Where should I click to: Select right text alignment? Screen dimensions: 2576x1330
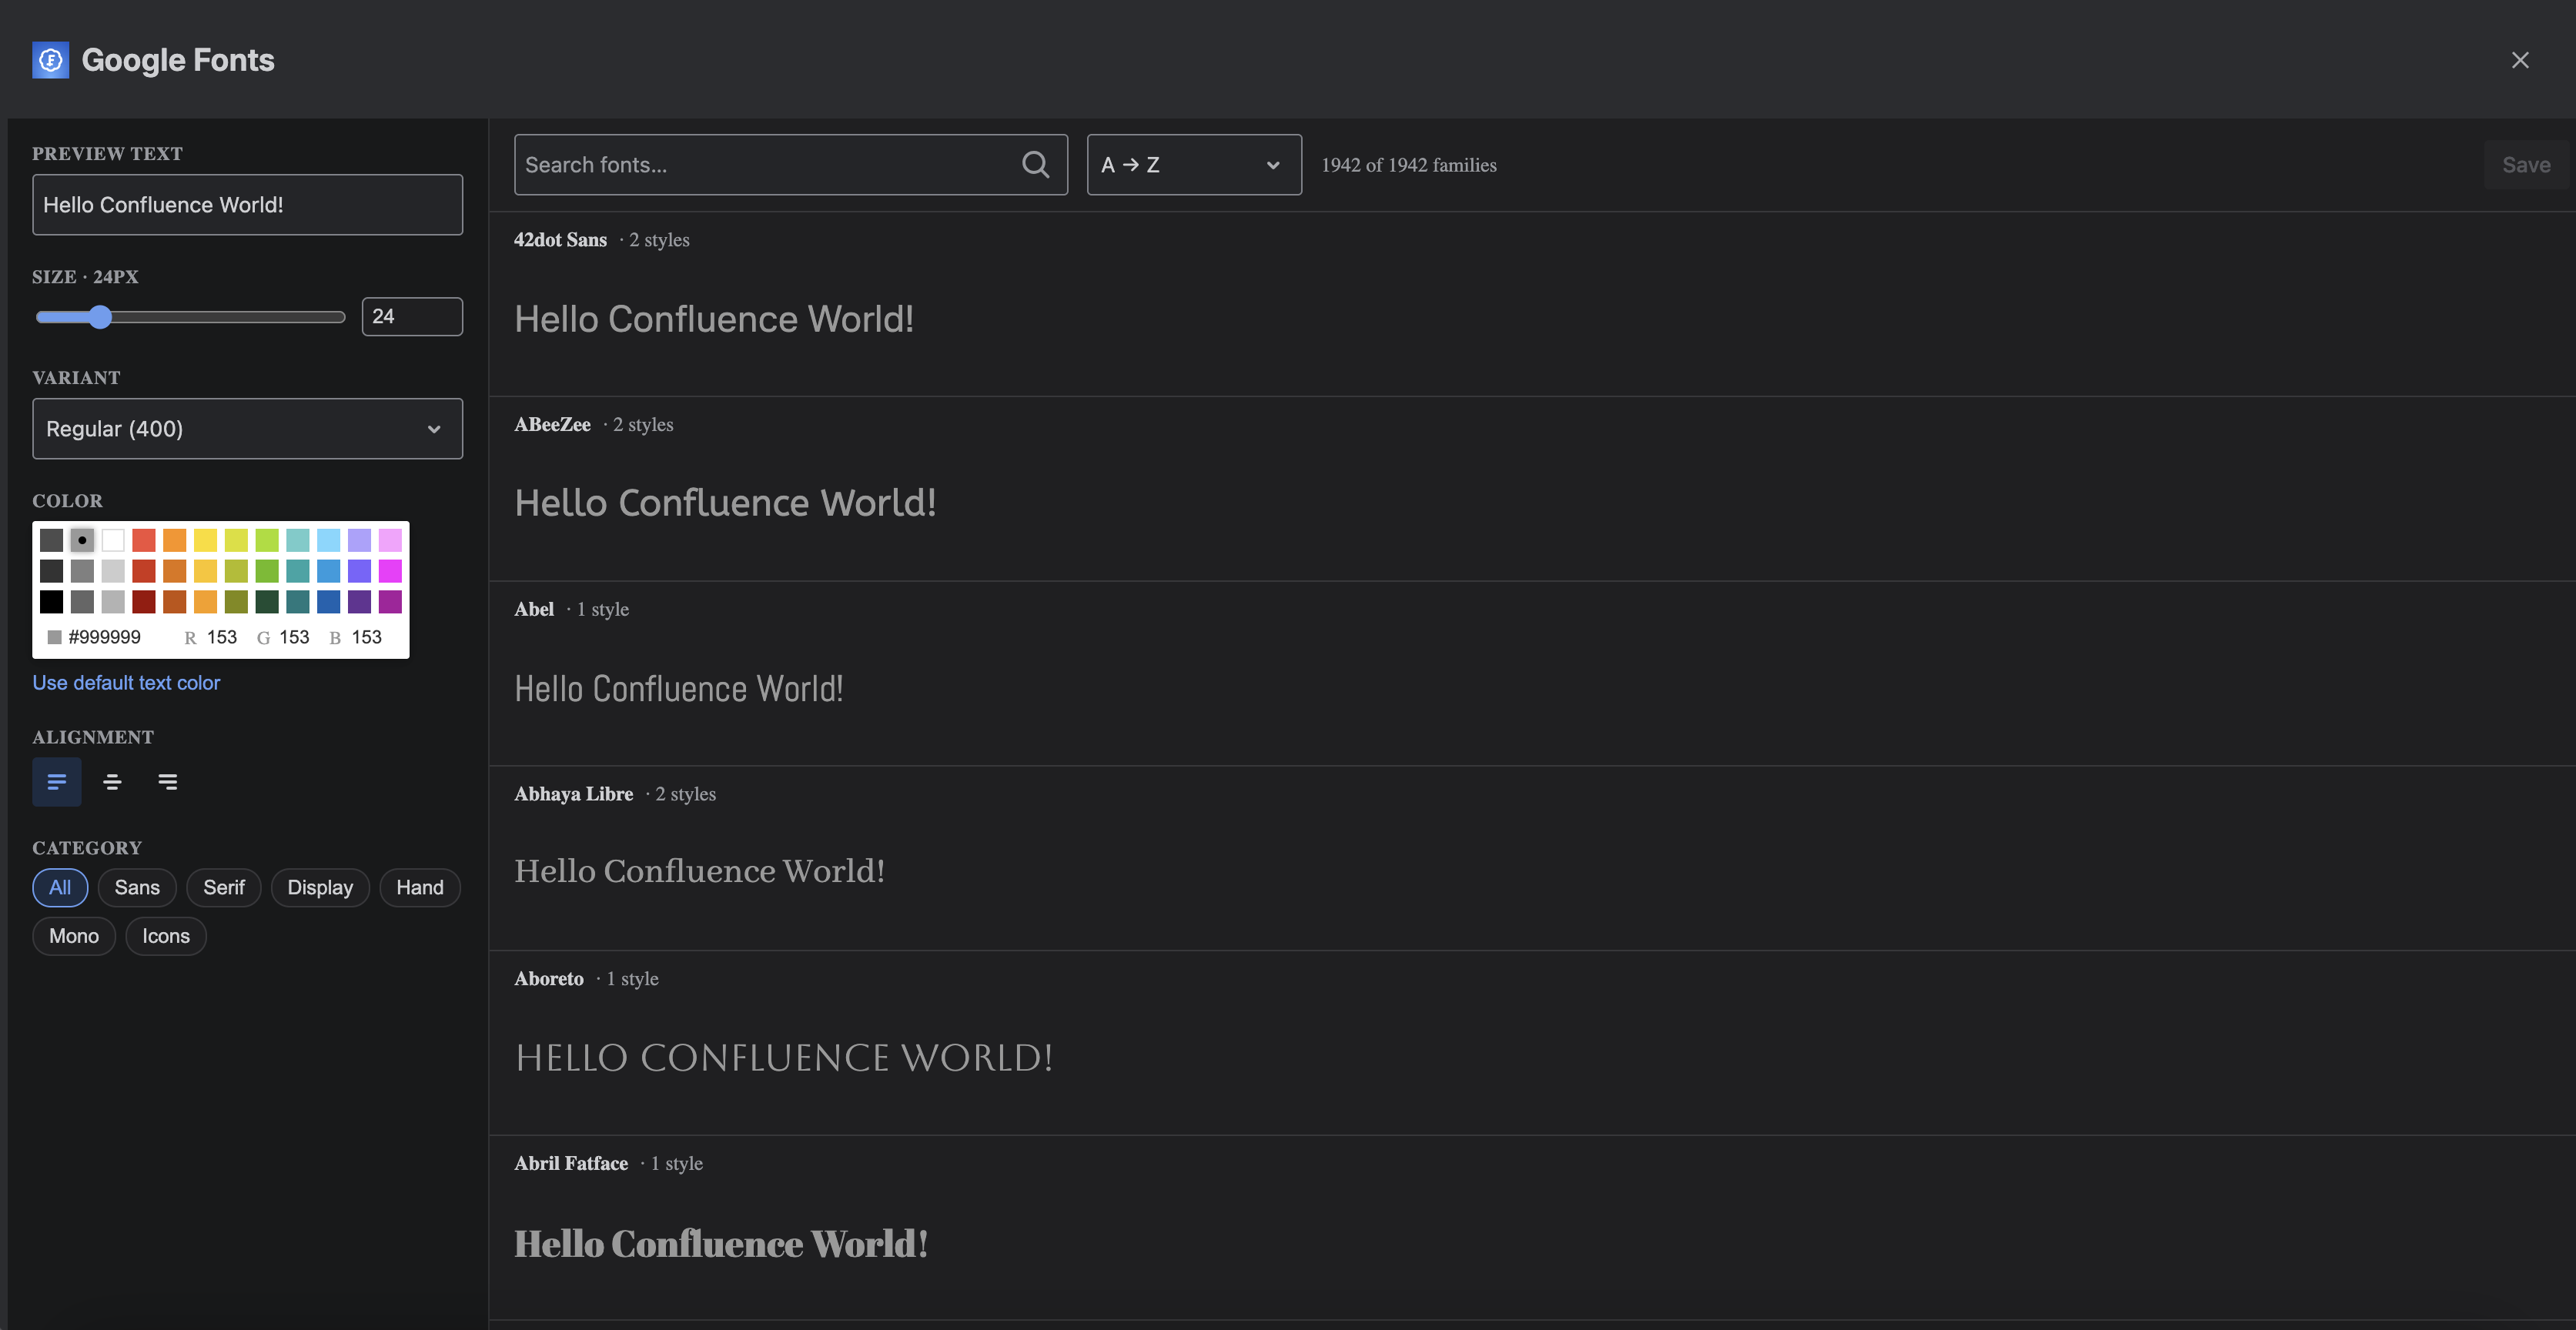tap(167, 782)
